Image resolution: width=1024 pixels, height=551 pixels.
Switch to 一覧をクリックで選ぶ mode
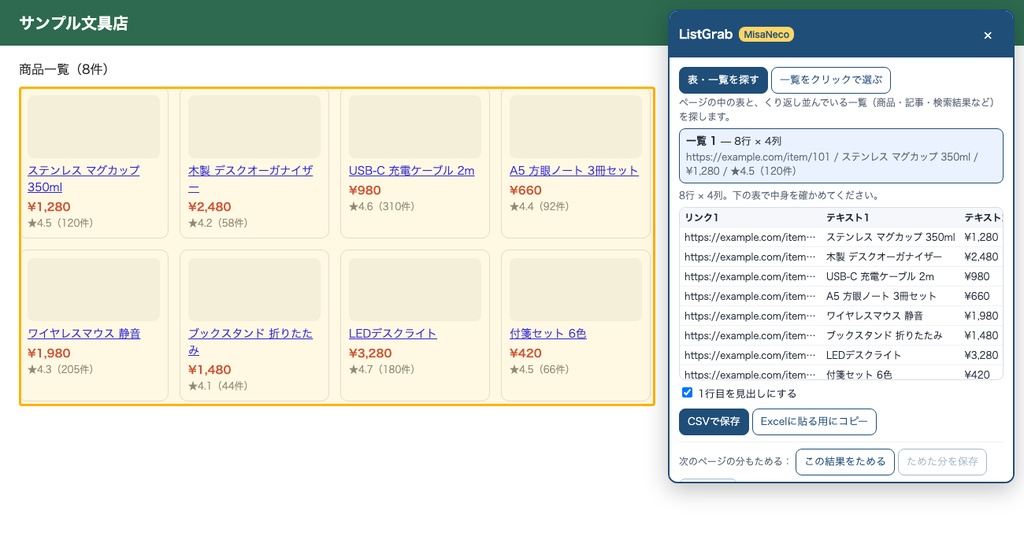[x=831, y=80]
